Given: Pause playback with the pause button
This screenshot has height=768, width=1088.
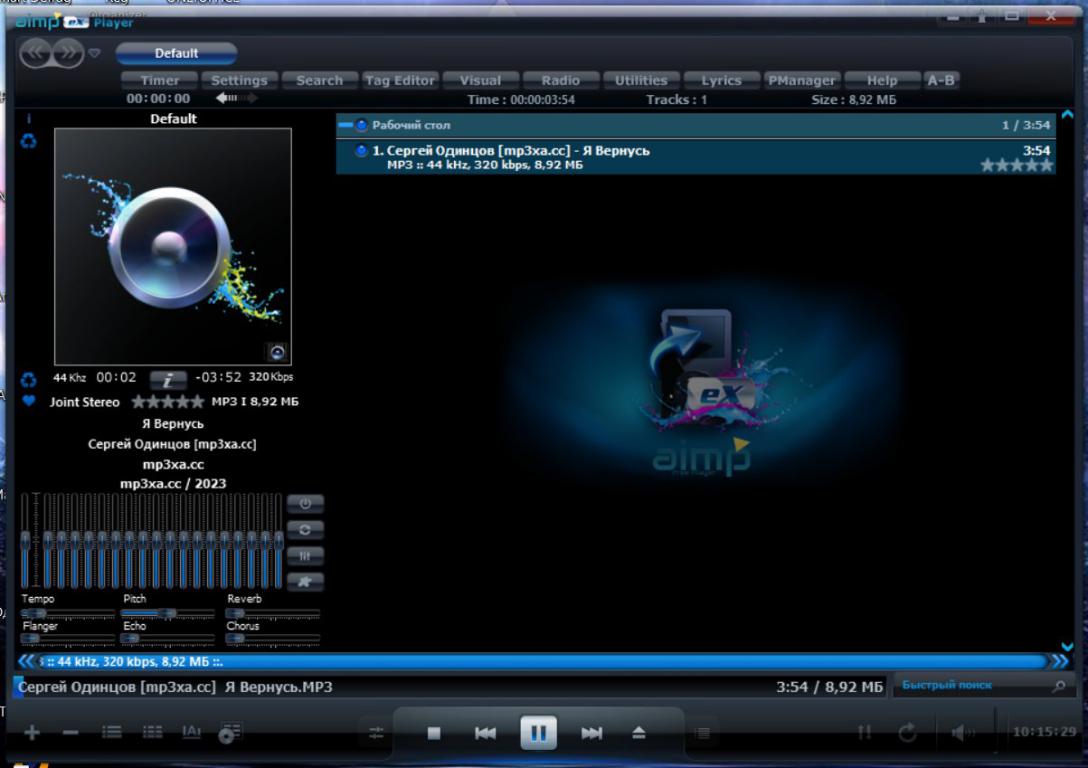Looking at the screenshot, I should [538, 734].
